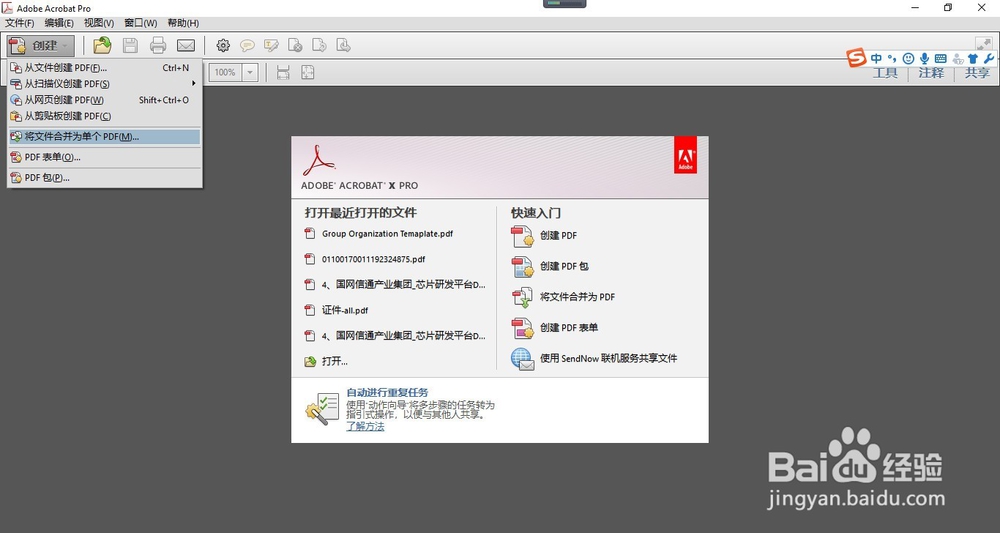Click the highlight text tool icon
The image size is (1000, 533).
coord(271,45)
